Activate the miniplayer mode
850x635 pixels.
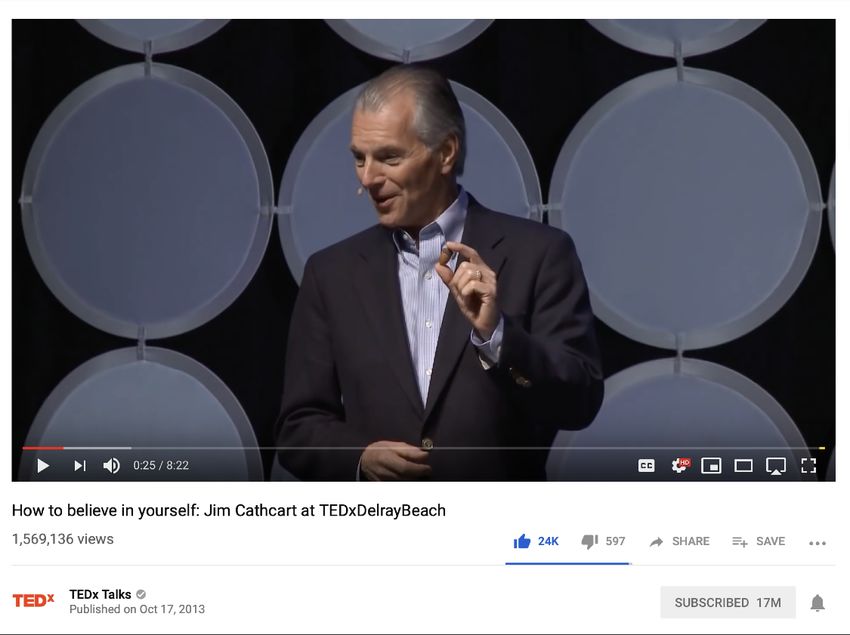point(711,465)
